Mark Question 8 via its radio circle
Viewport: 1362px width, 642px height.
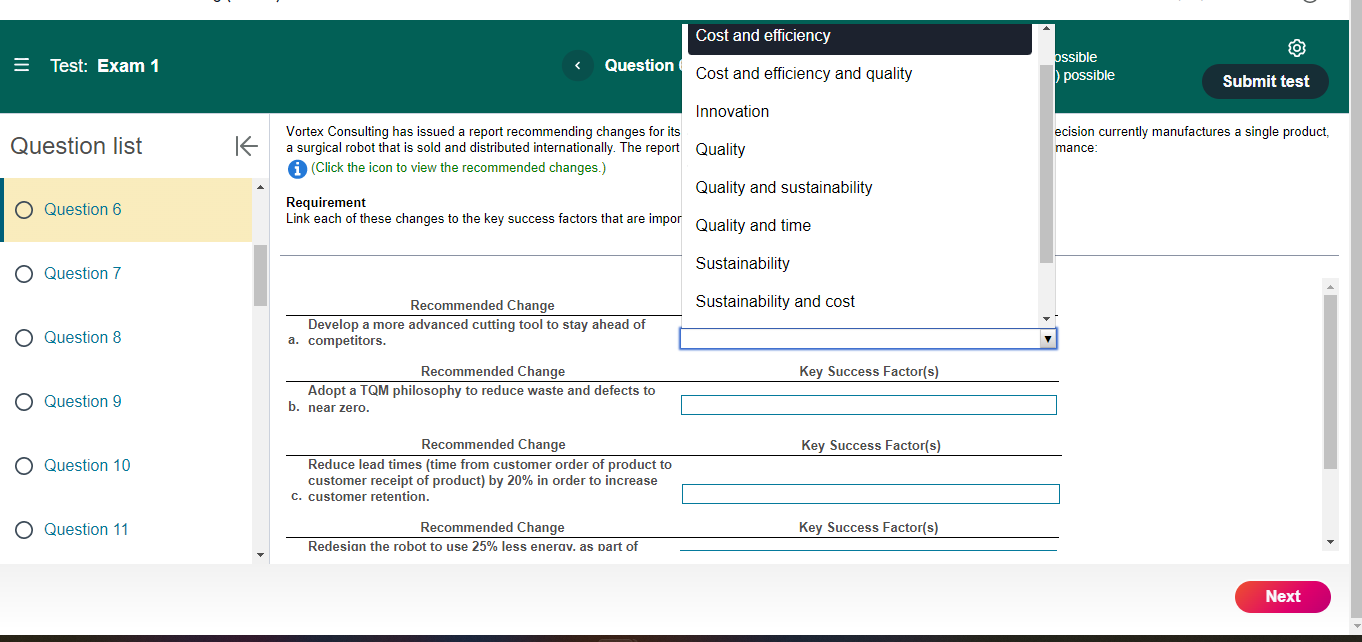23,337
